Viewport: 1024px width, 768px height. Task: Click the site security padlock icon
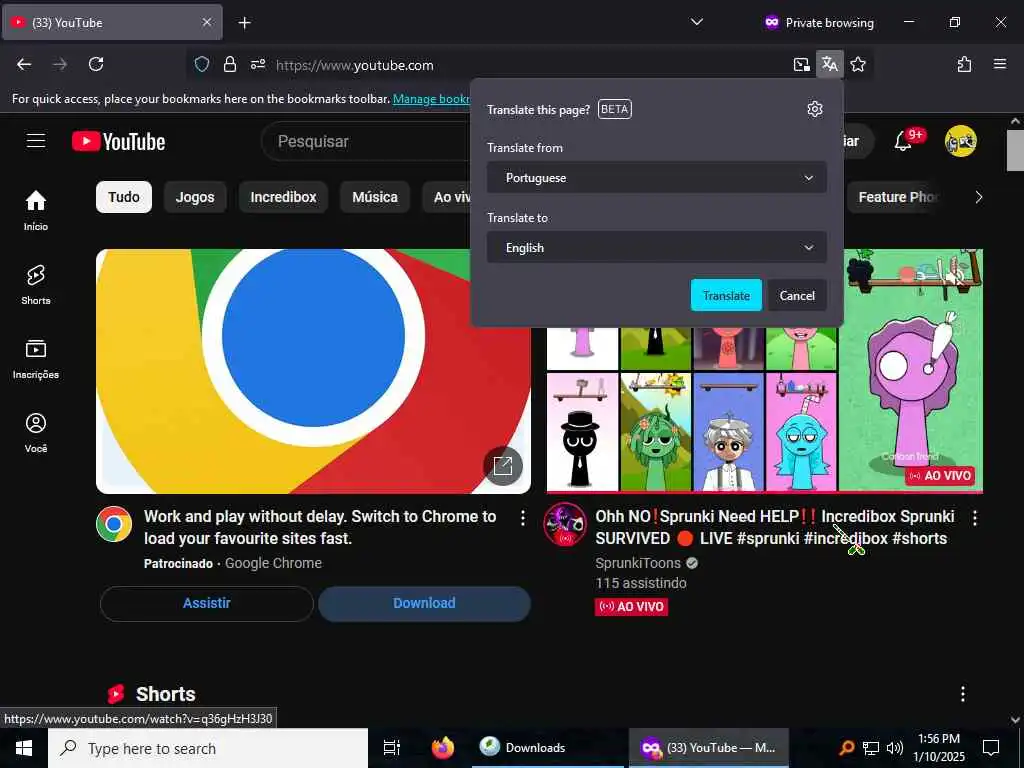tap(229, 64)
